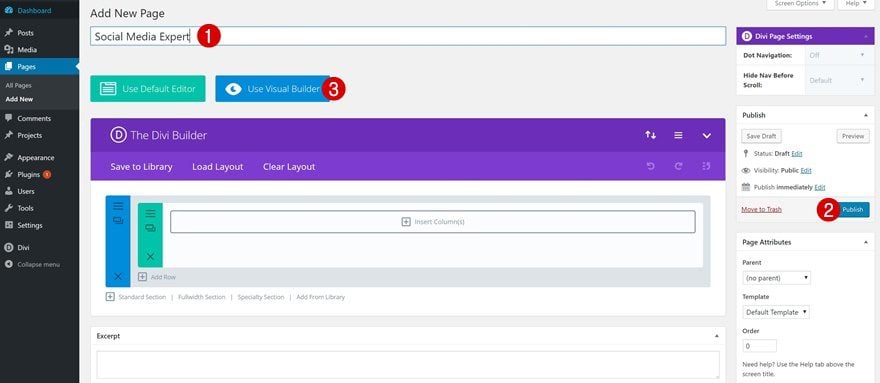Click the Excerpt text area
This screenshot has width=880, height=383.
(x=408, y=364)
